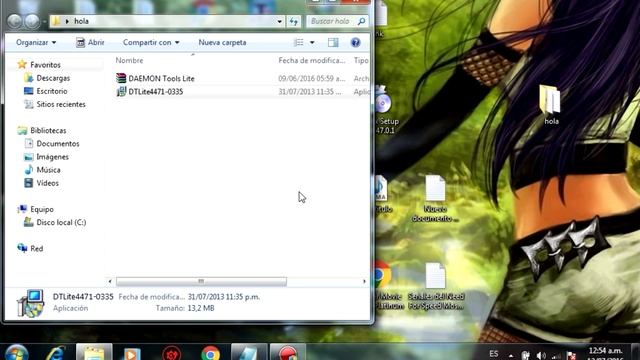Select Disco local (C:)
Screen dimensions: 640x360
(61, 222)
